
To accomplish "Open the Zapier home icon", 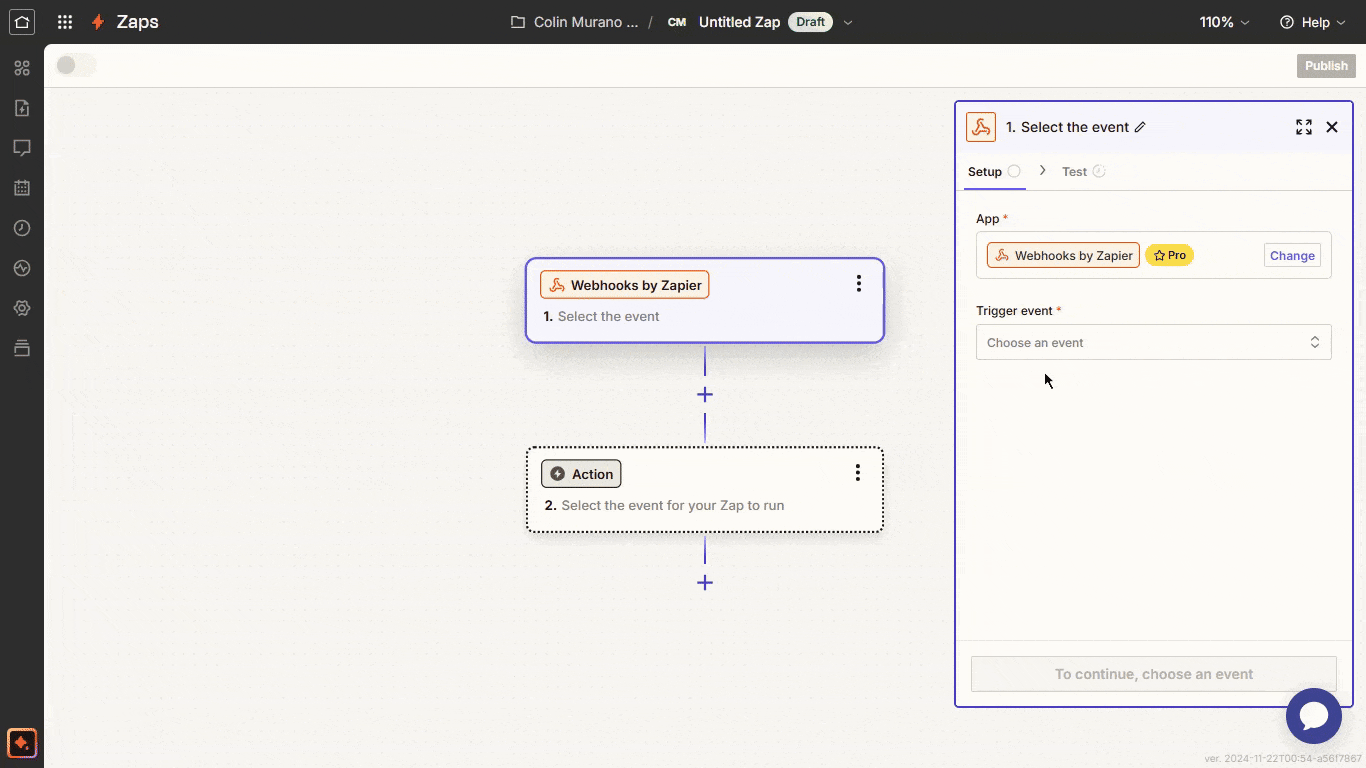I will tap(22, 22).
